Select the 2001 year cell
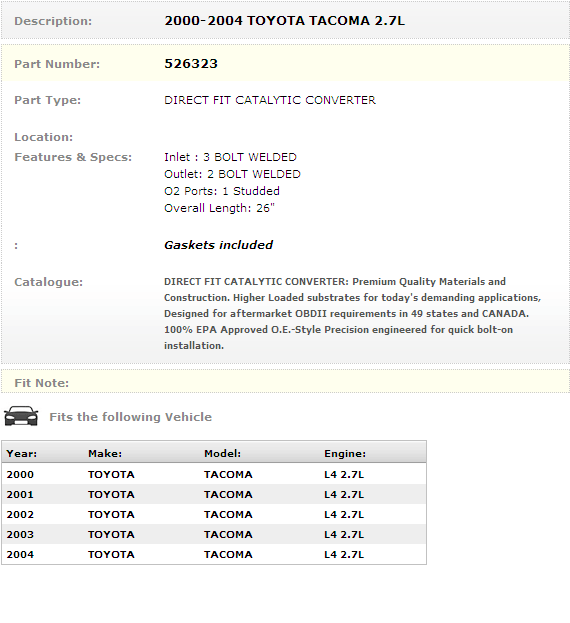Image resolution: width=570 pixels, height=623 pixels. 20,494
